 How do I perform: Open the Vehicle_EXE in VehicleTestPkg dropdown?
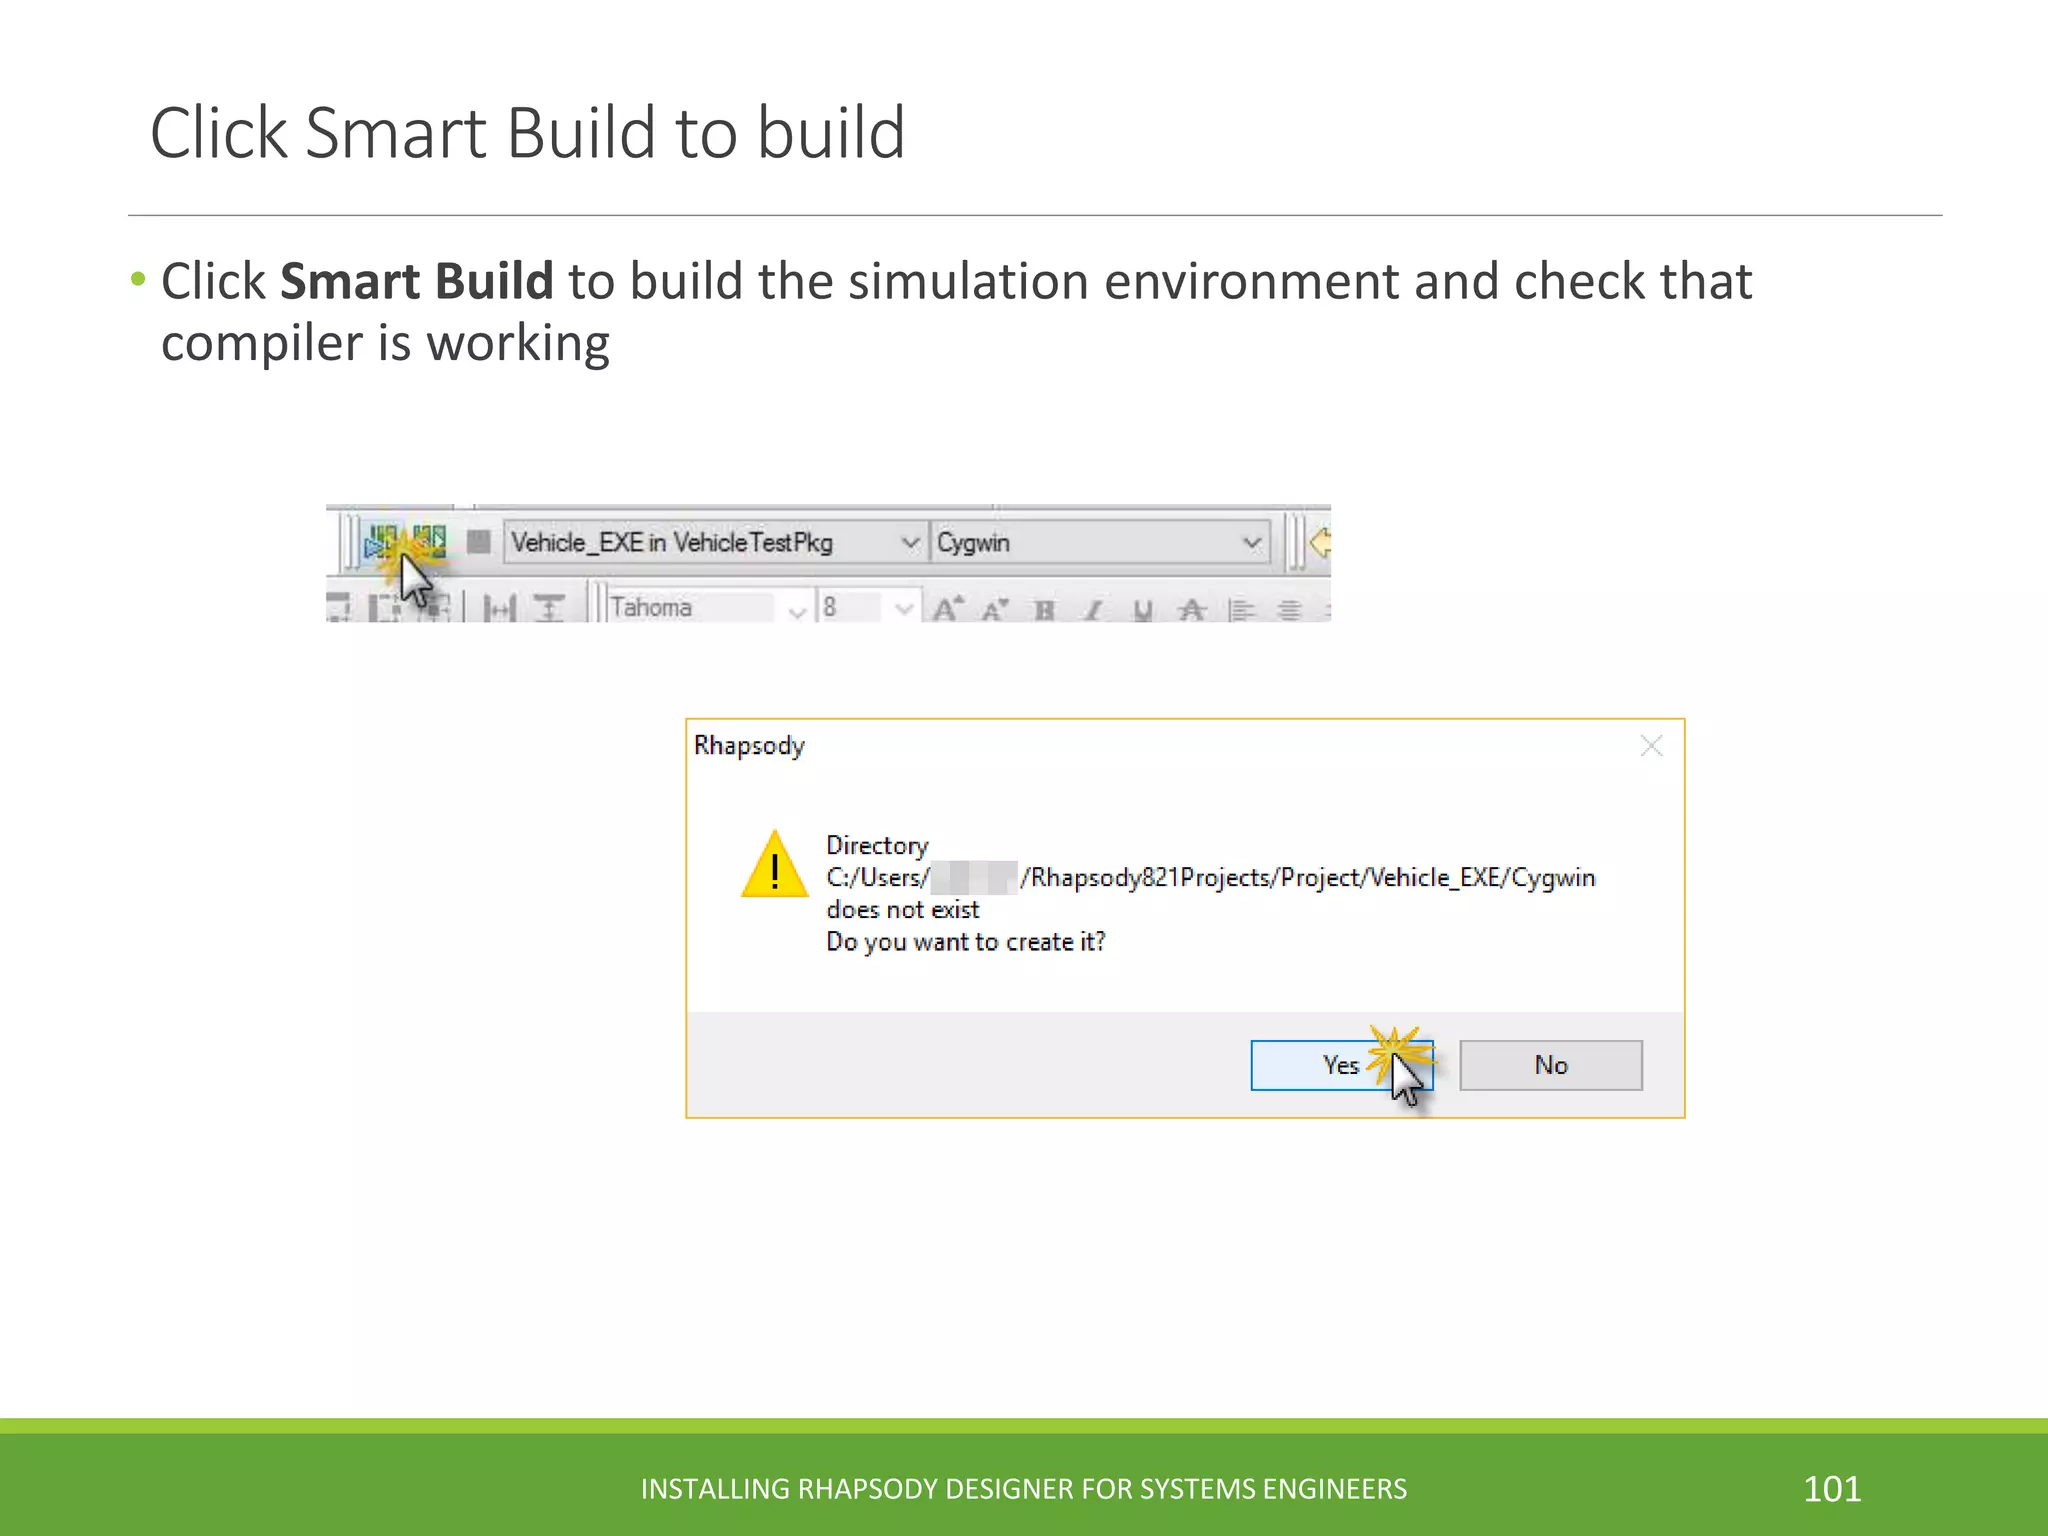pos(714,542)
